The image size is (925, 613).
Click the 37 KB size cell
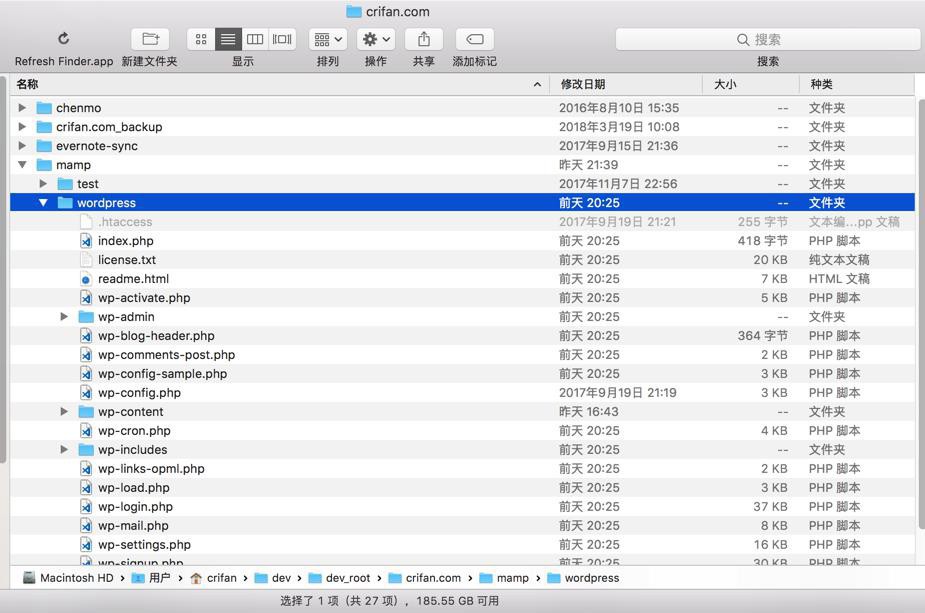[770, 506]
